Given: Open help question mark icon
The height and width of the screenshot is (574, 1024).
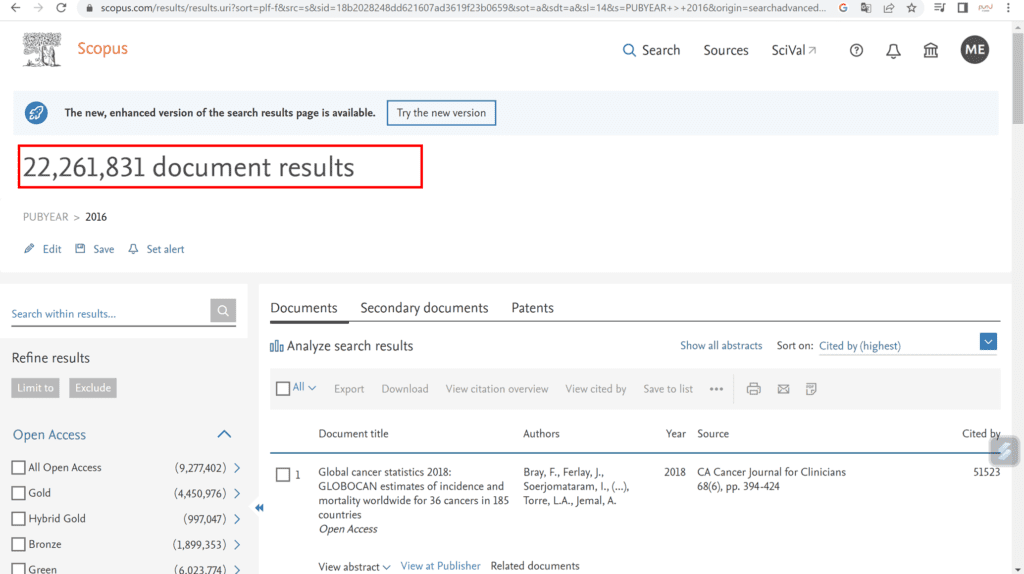Looking at the screenshot, I should pyautogui.click(x=856, y=50).
